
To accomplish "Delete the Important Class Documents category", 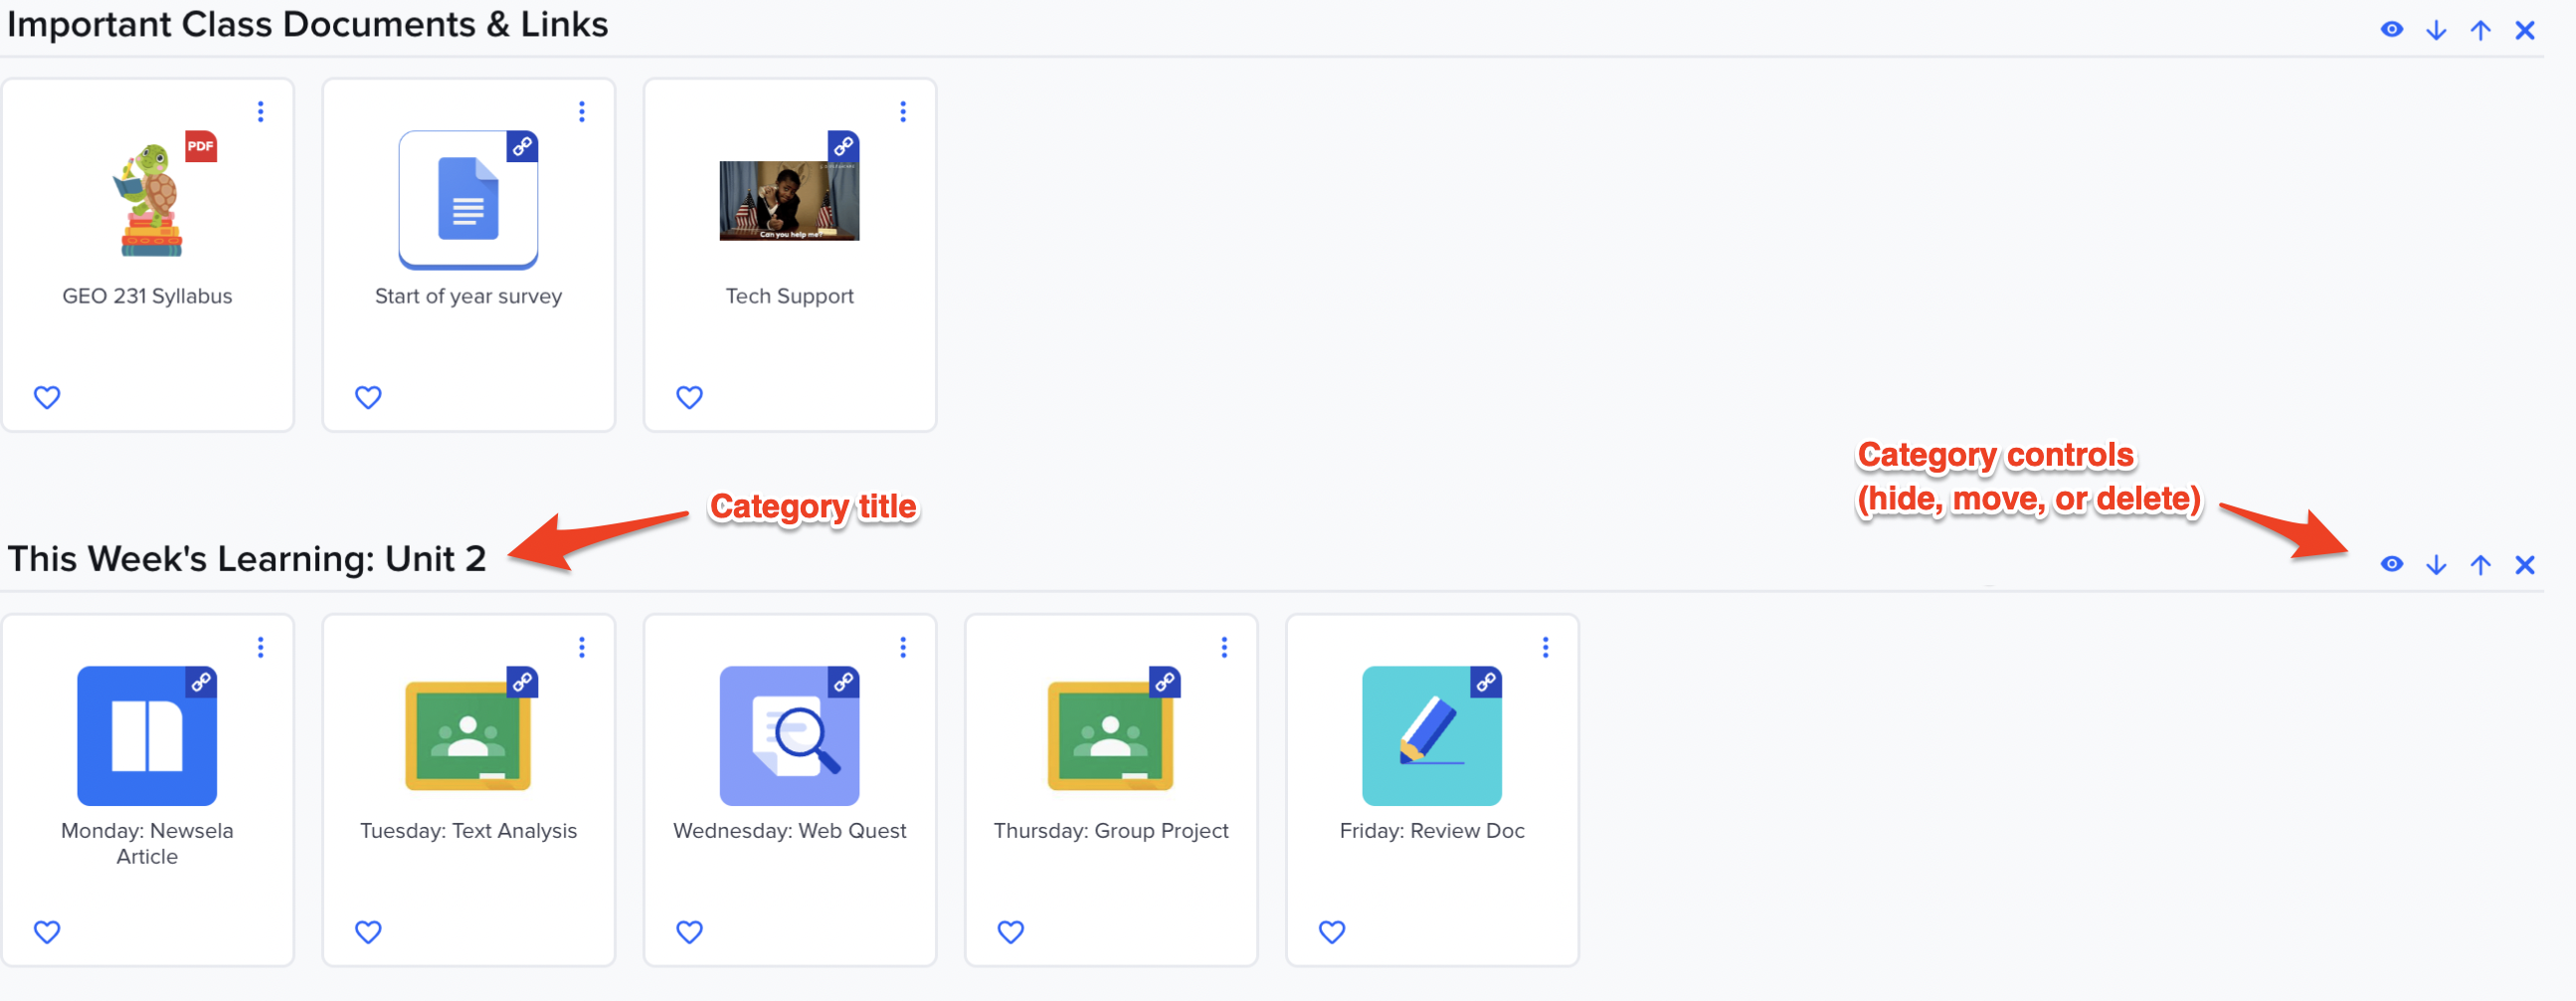I will [2525, 29].
